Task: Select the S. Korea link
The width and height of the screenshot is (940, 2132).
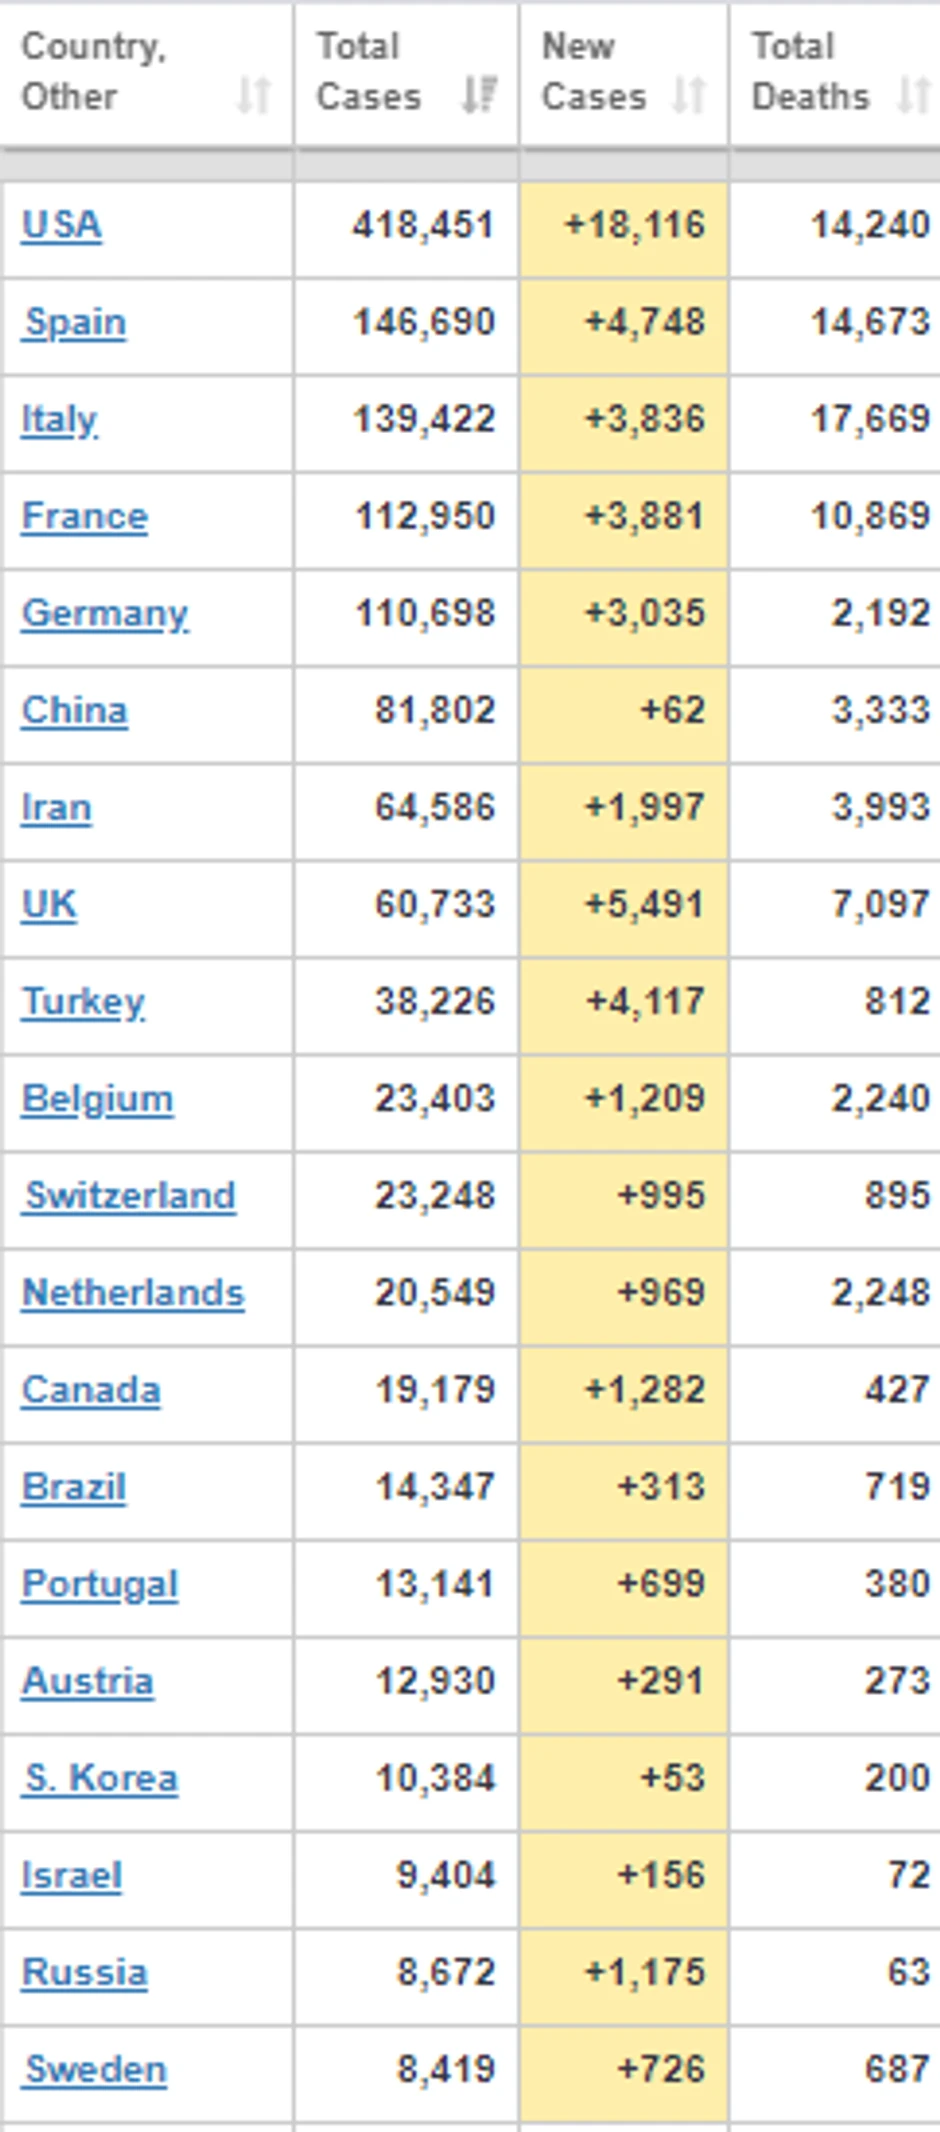Action: pos(101,1777)
